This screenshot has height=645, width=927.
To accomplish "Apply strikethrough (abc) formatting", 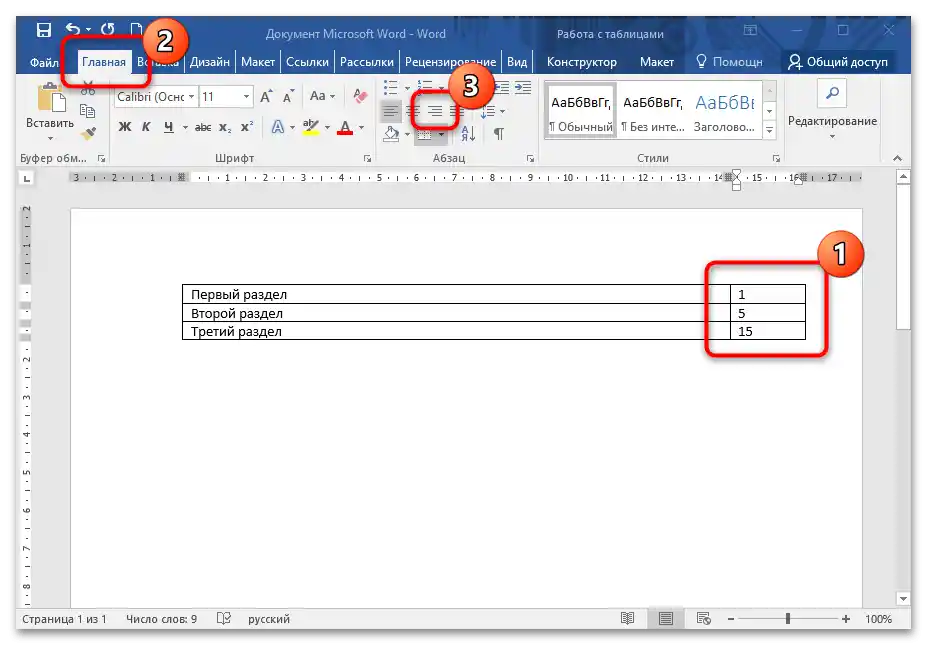I will tap(203, 127).
